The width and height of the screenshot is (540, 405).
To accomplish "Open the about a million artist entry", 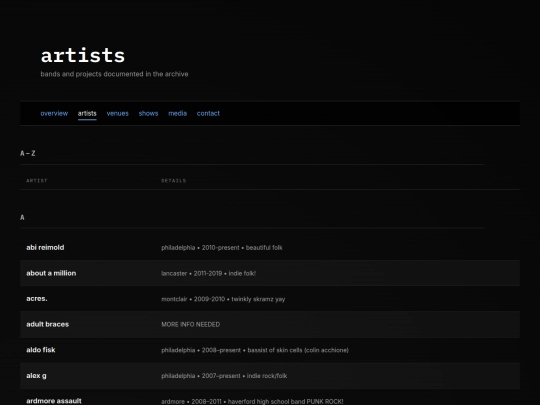I will (x=51, y=273).
